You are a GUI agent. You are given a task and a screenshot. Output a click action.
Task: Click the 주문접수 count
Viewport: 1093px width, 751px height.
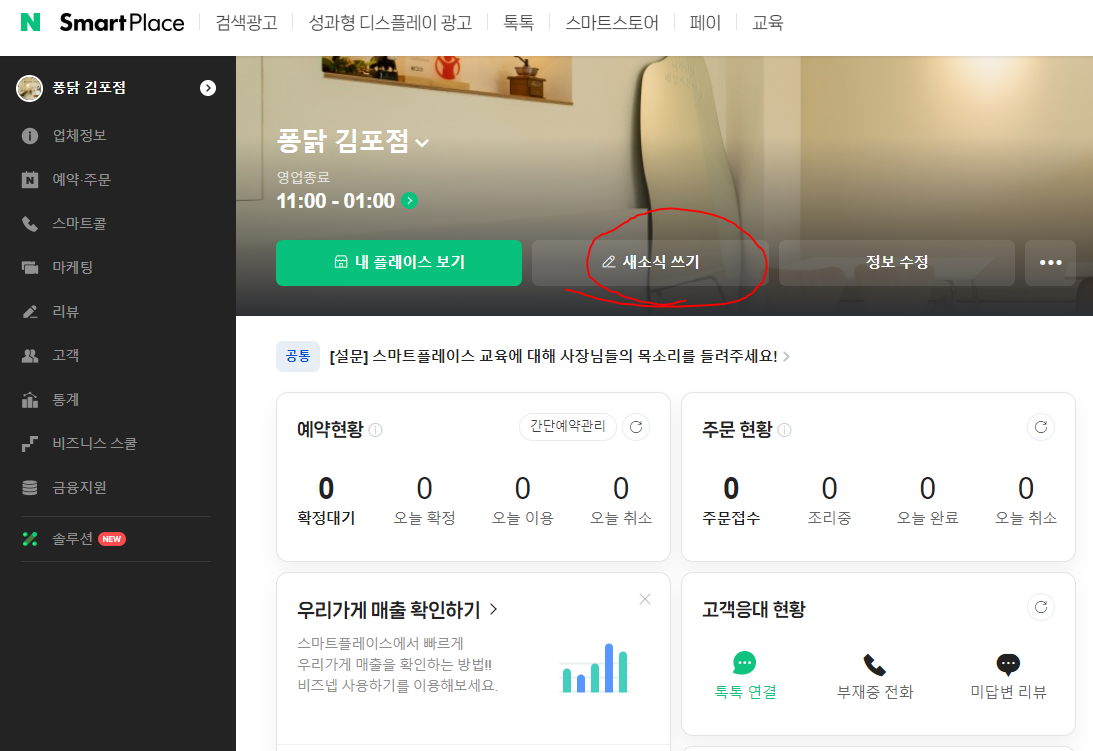click(731, 488)
